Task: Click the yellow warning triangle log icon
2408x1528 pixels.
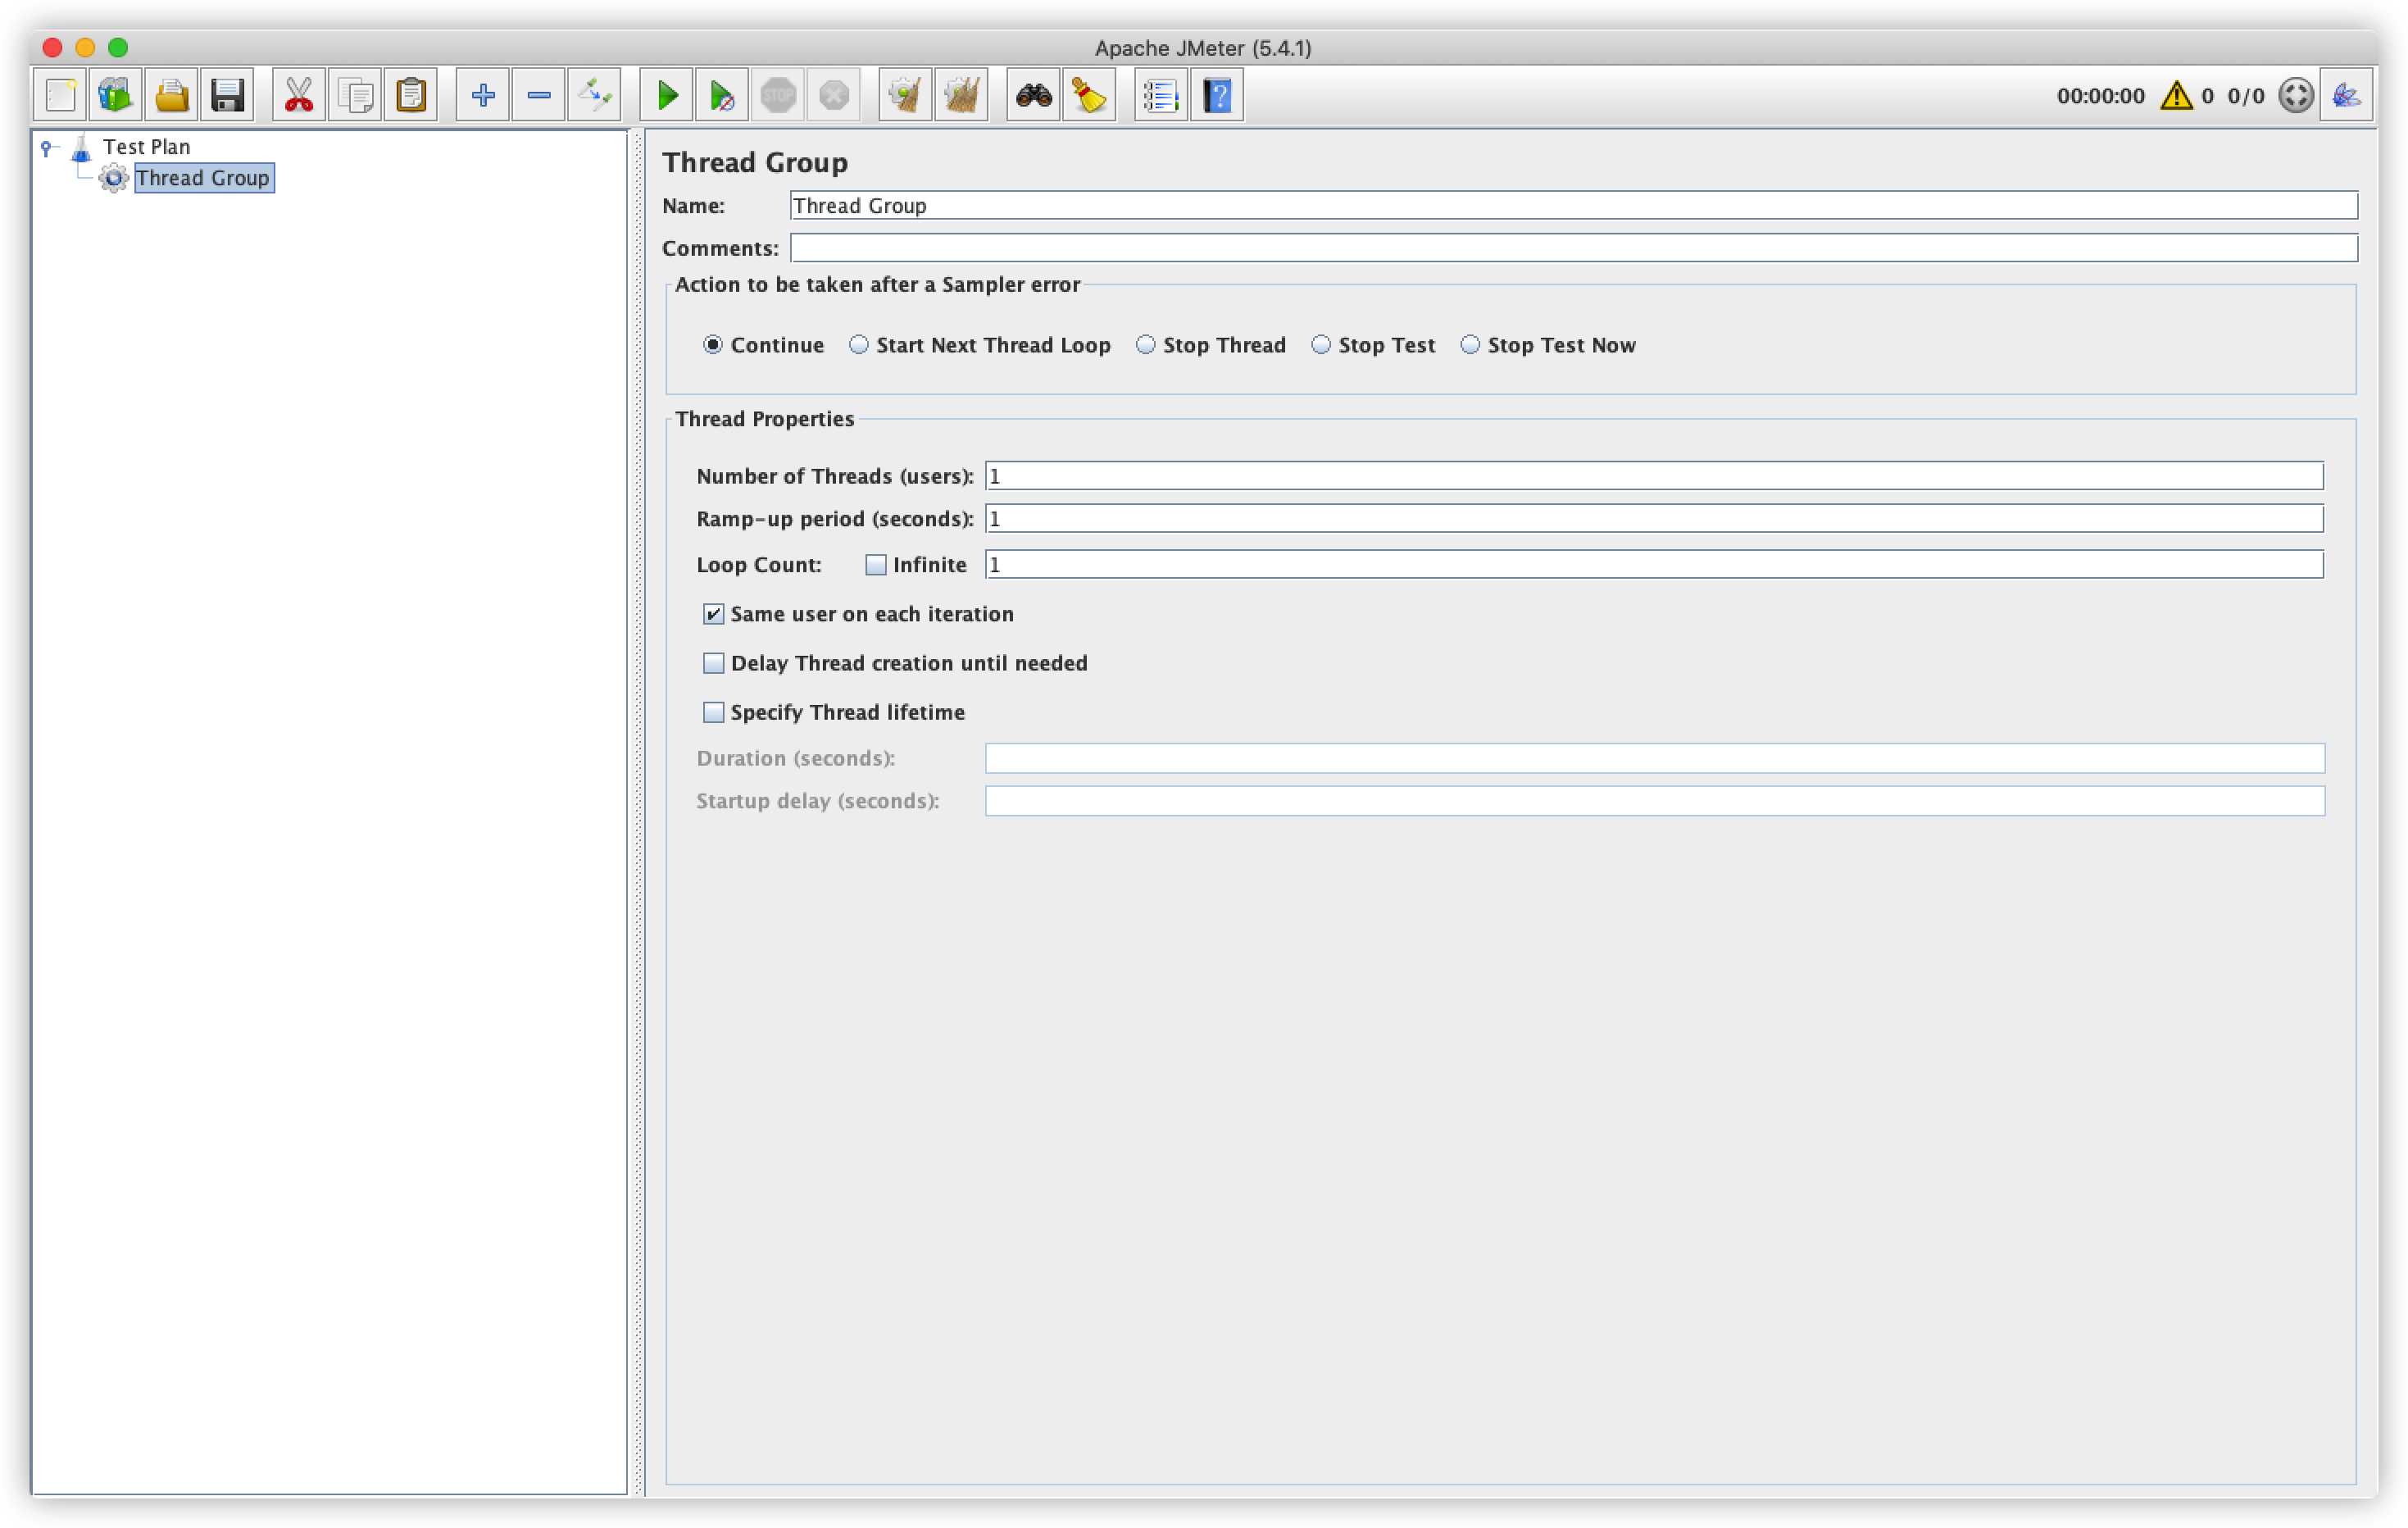Action: click(x=2176, y=96)
